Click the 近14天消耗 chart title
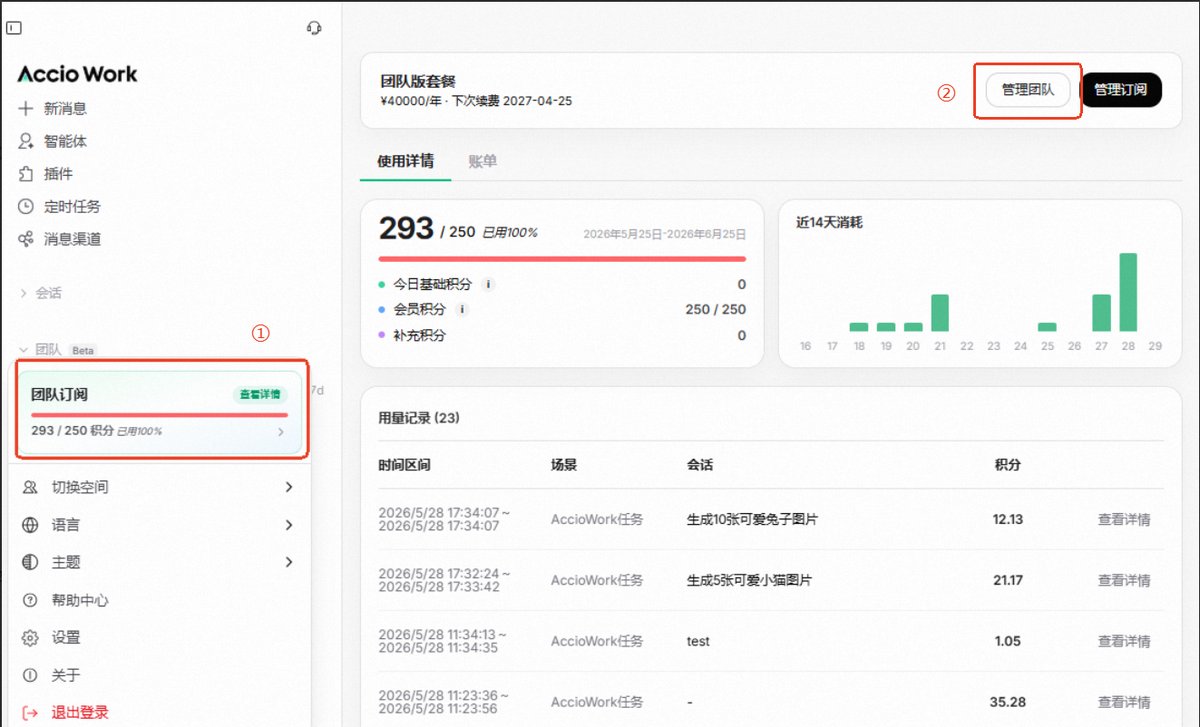1200x727 pixels. tap(829, 222)
